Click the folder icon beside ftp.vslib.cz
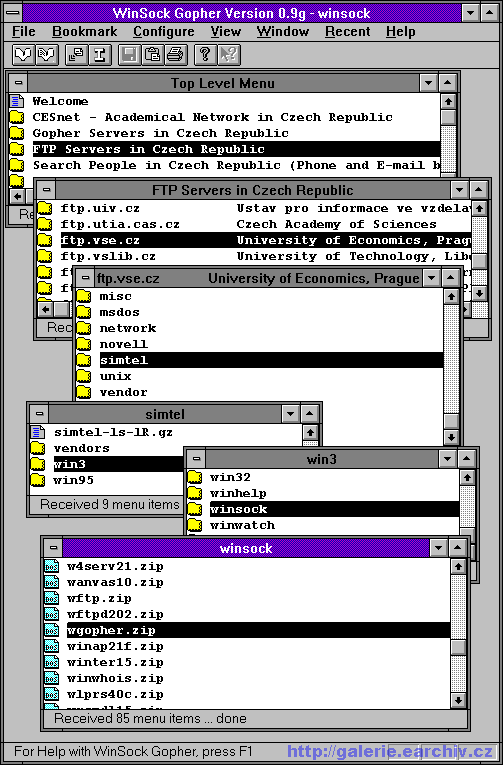The width and height of the screenshot is (503, 765). pyautogui.click(x=45, y=257)
